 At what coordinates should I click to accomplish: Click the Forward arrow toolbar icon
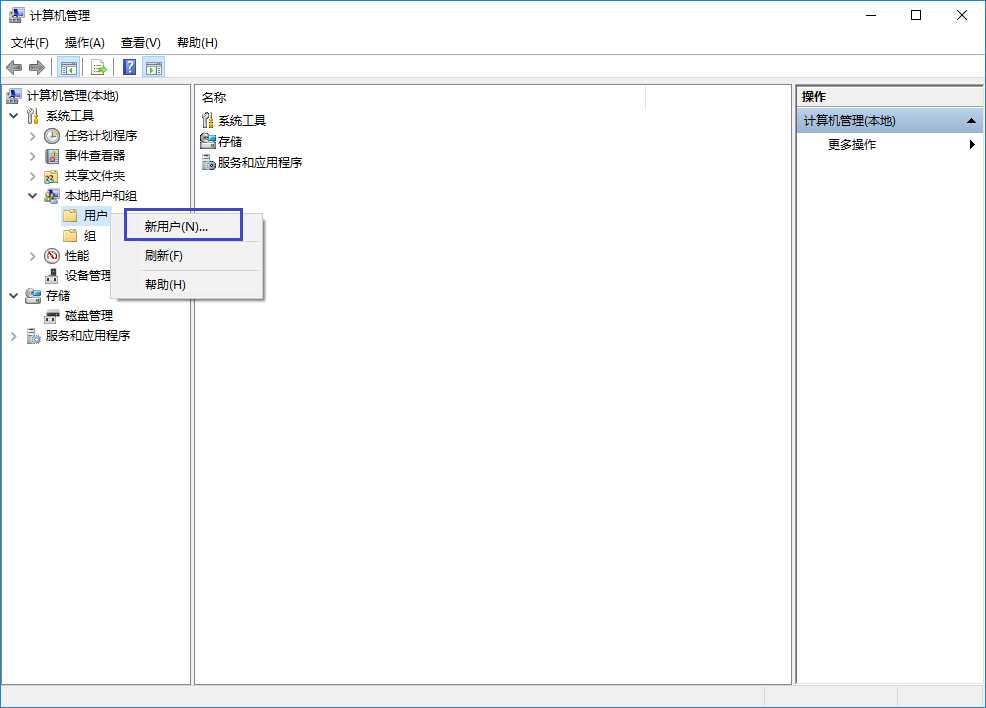pyautogui.click(x=37, y=67)
